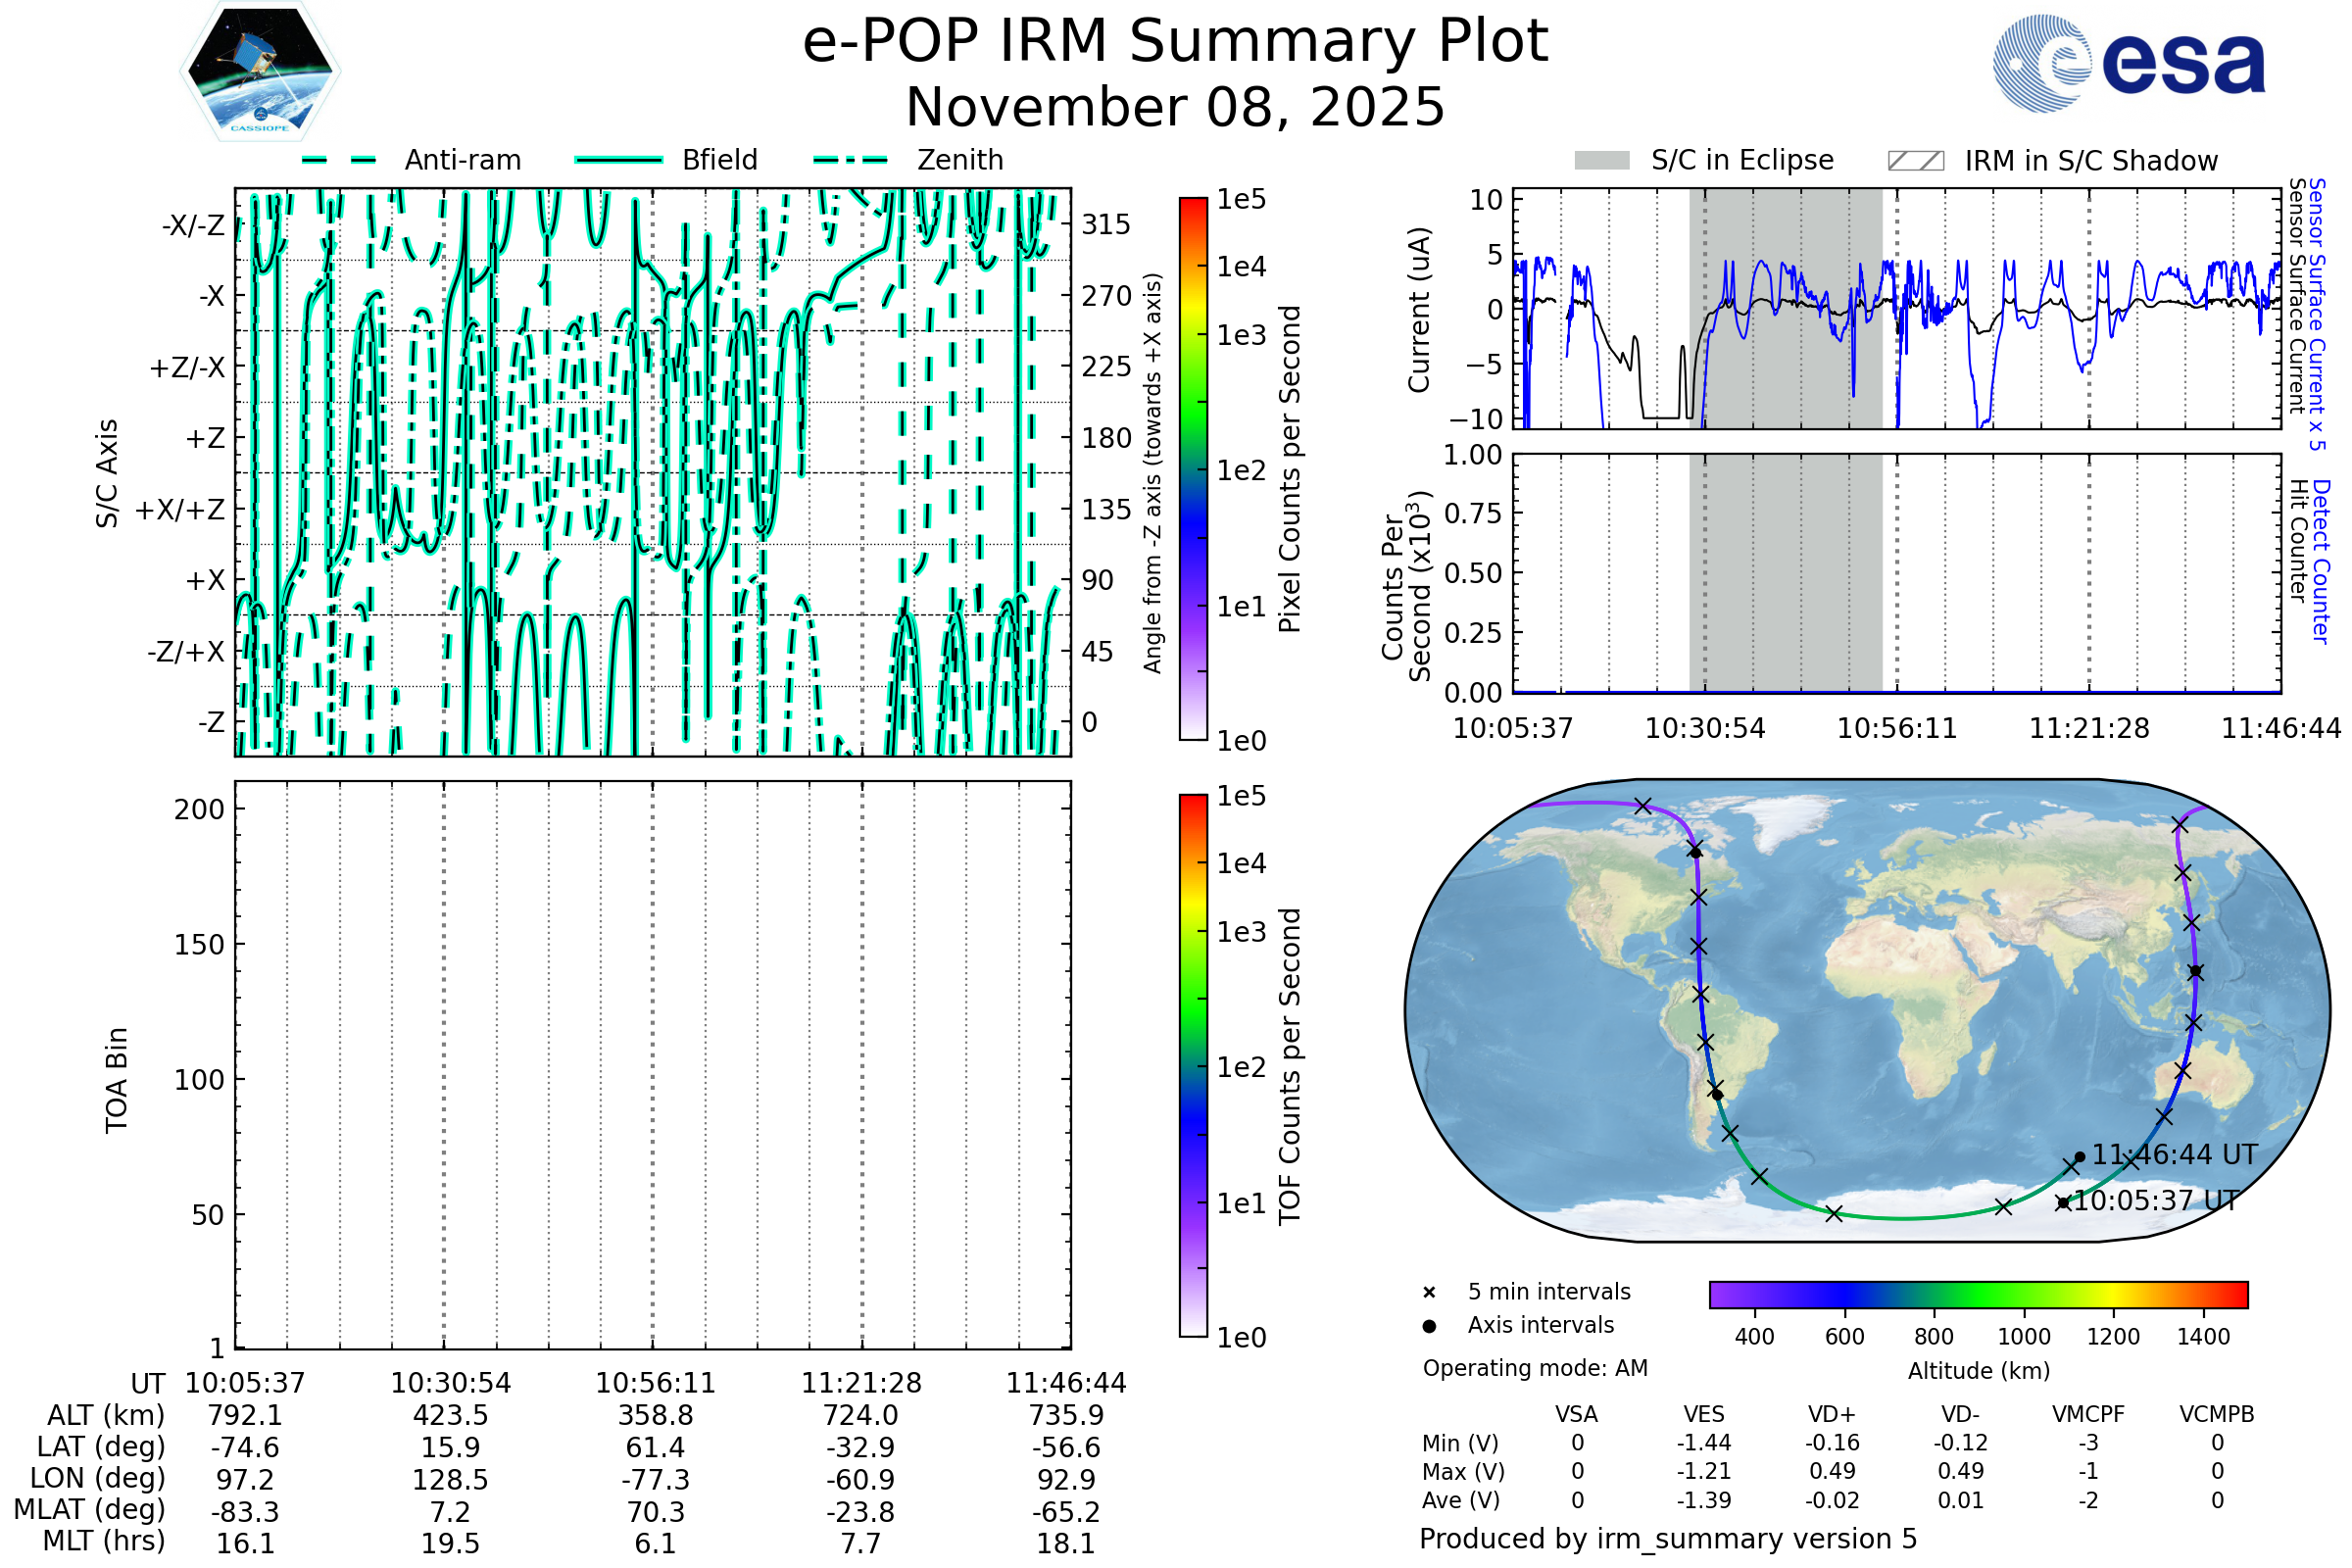2352x1568 pixels.
Task: Click the Produced by irm_summary version text
Action: pyautogui.click(x=1667, y=1538)
